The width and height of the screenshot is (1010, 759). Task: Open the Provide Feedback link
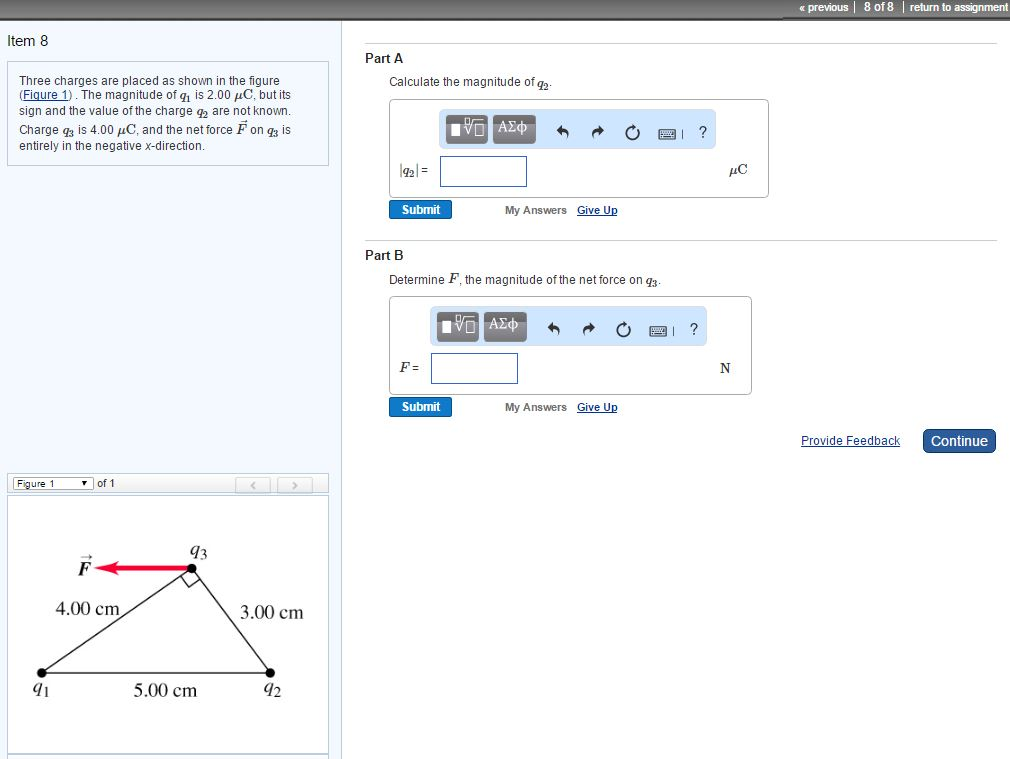pyautogui.click(x=850, y=441)
